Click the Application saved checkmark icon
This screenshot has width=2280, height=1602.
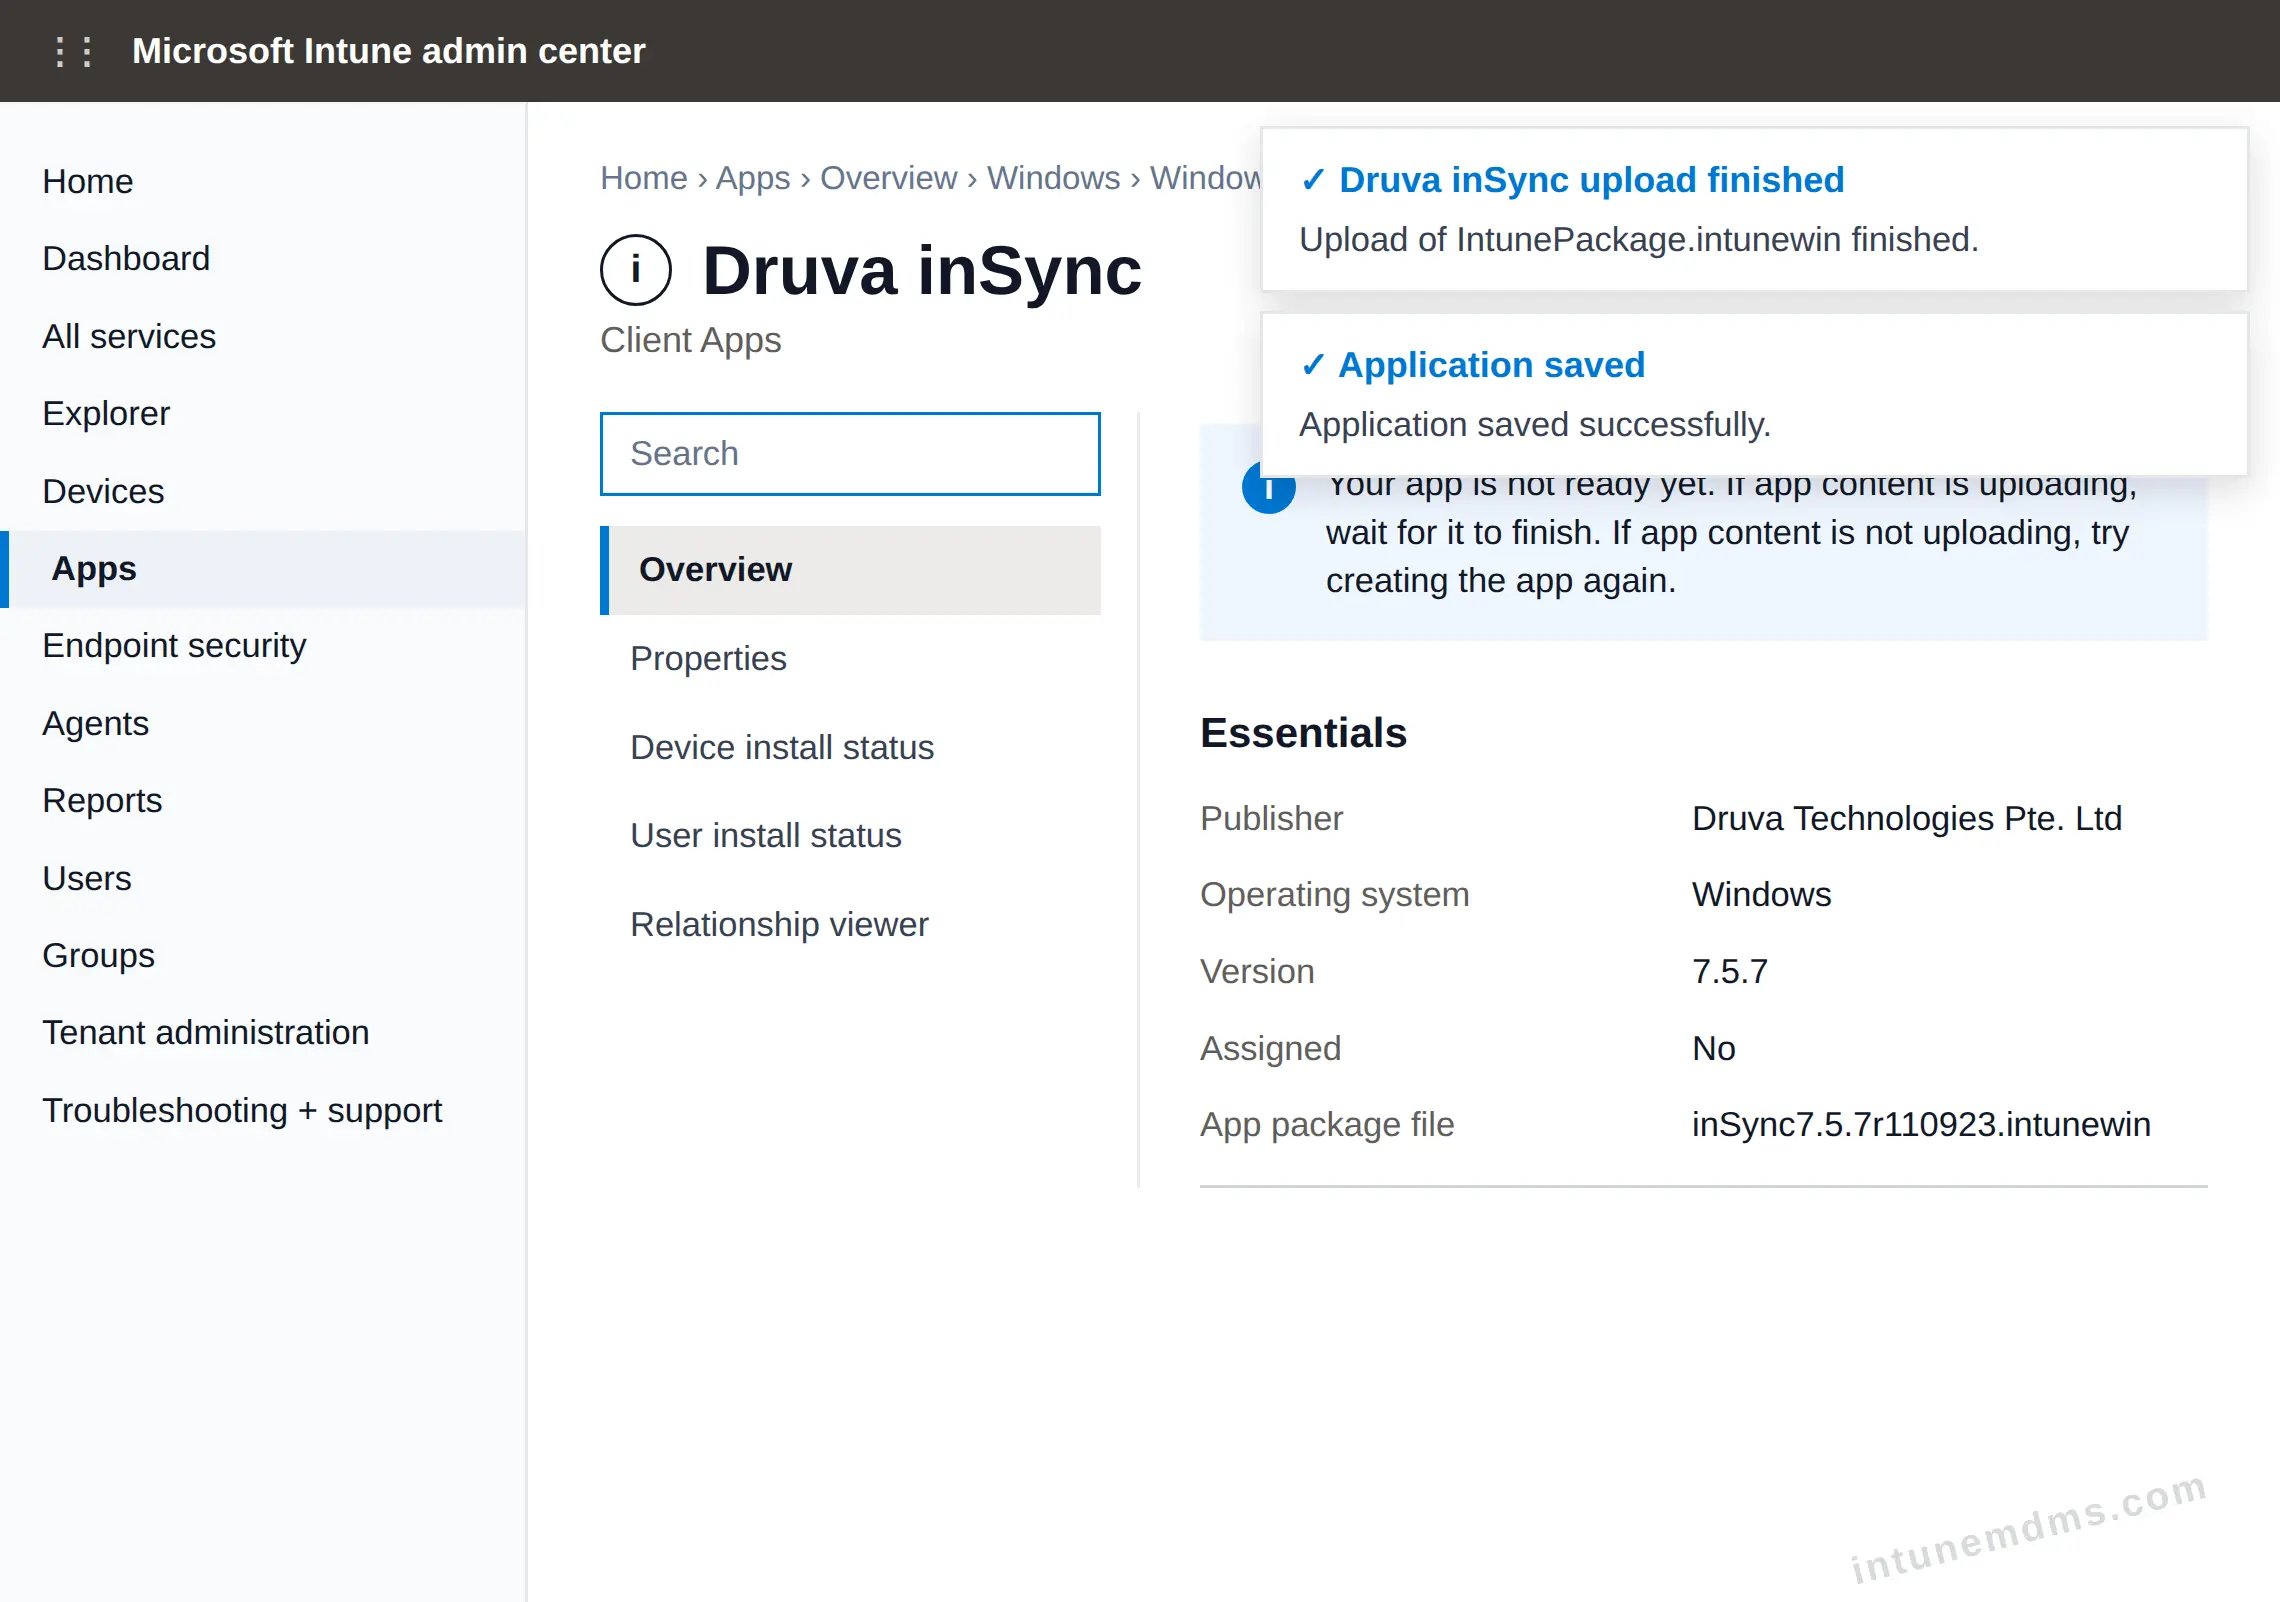coord(1313,365)
